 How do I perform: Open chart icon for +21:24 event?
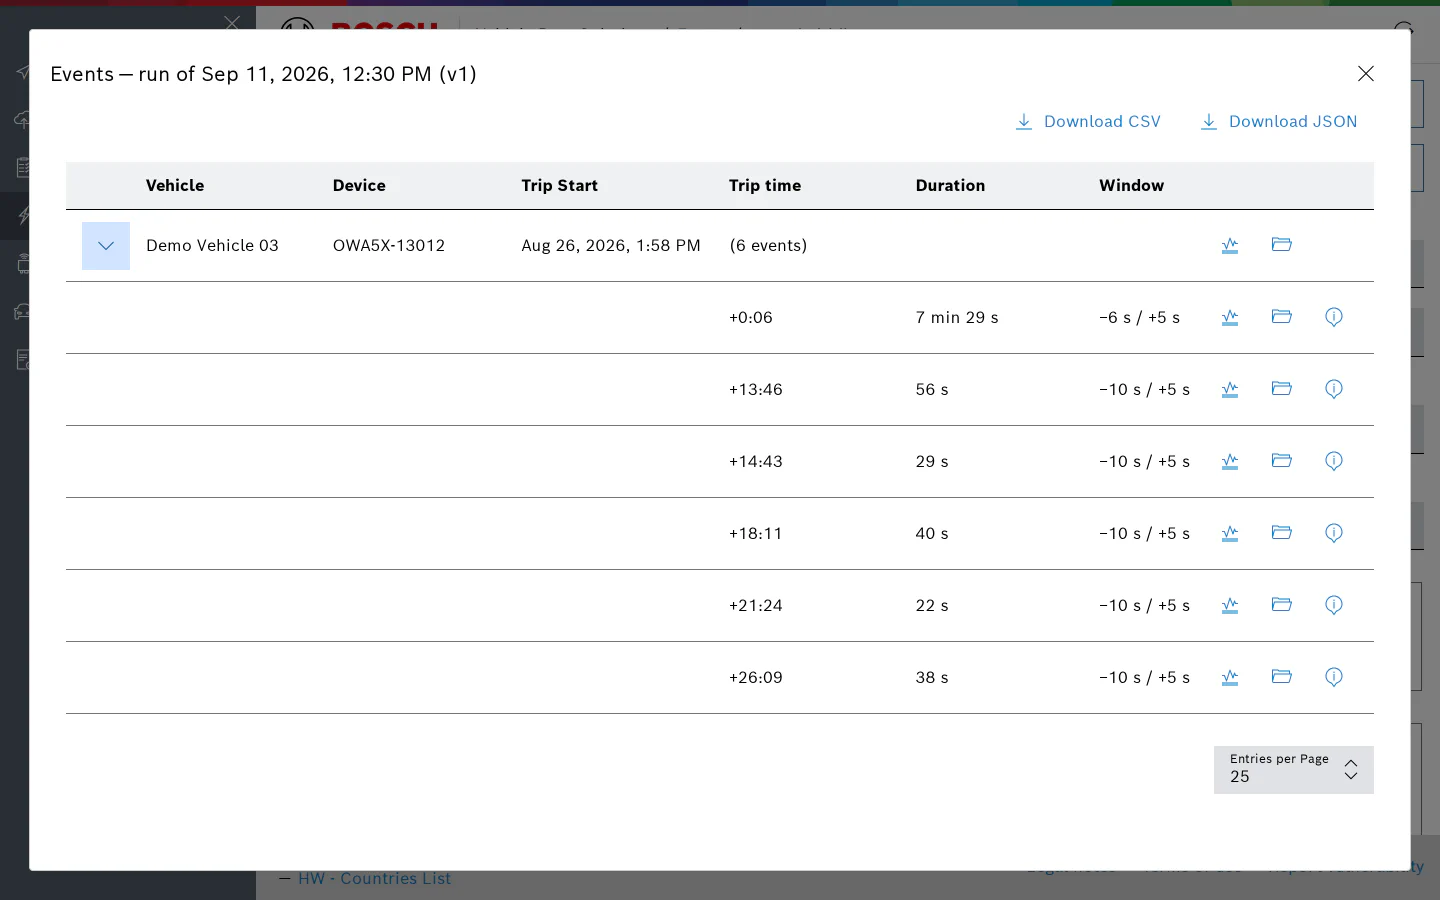(x=1230, y=605)
